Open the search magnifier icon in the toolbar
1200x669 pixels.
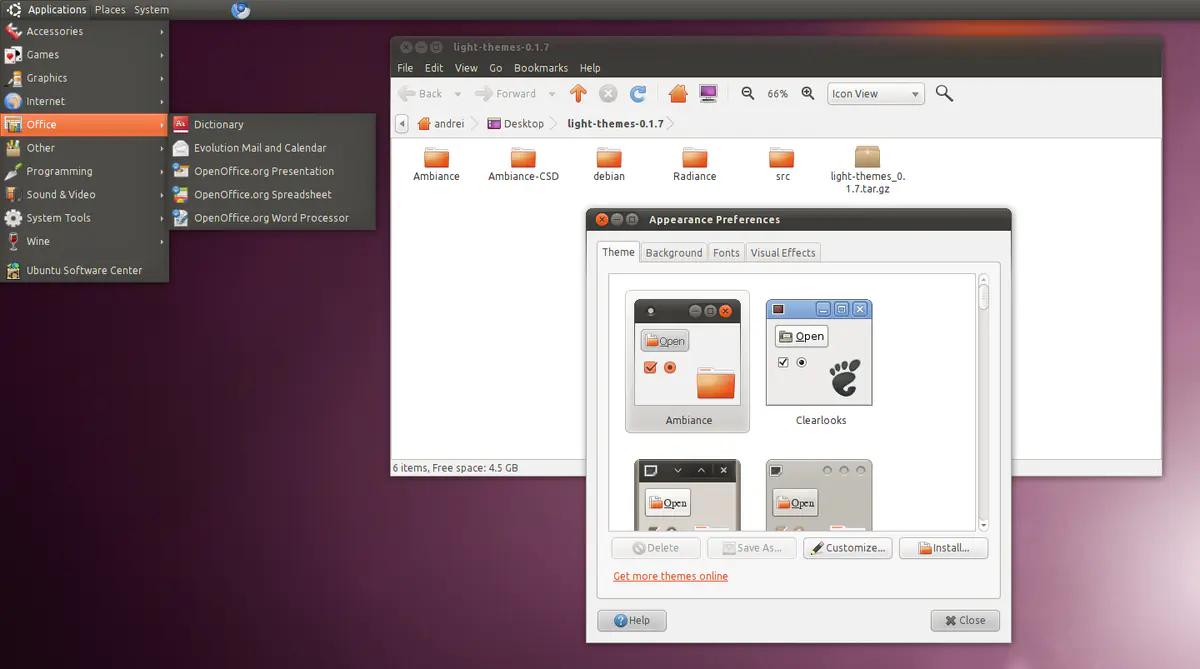click(944, 92)
